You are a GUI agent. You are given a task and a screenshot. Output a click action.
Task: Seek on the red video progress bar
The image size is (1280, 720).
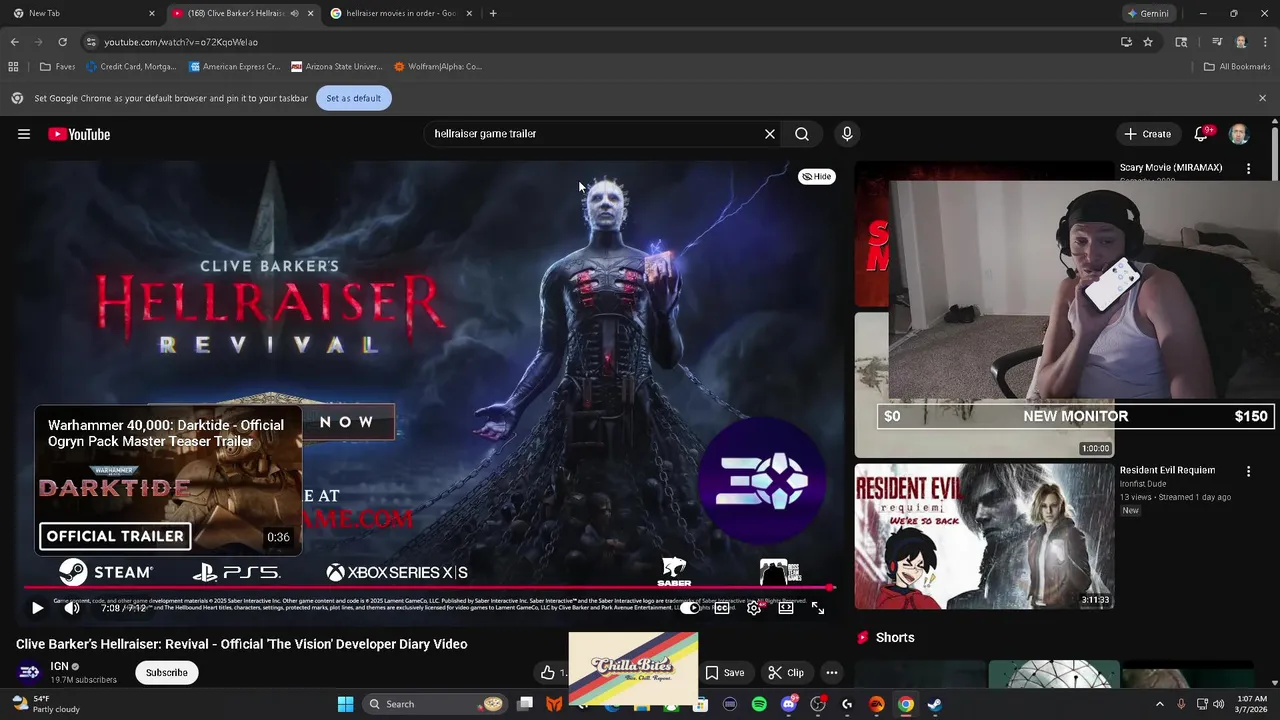(429, 588)
